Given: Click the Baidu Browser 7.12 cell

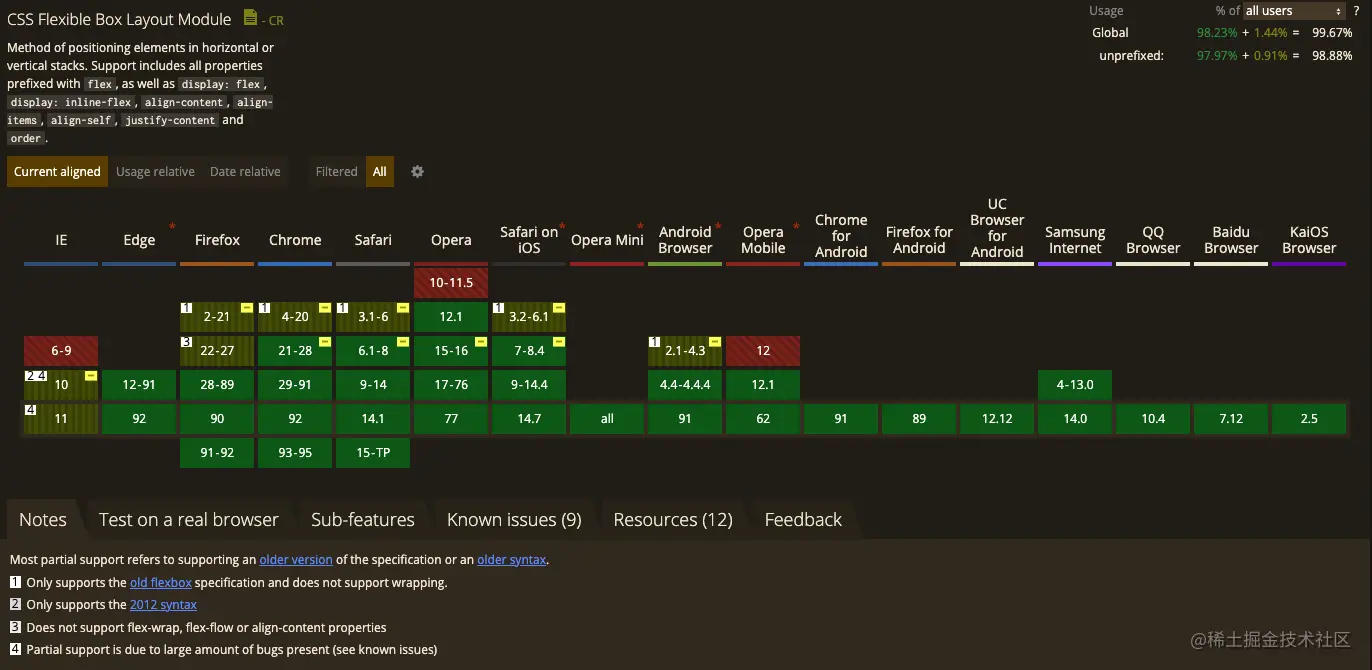Looking at the screenshot, I should pos(1231,419).
